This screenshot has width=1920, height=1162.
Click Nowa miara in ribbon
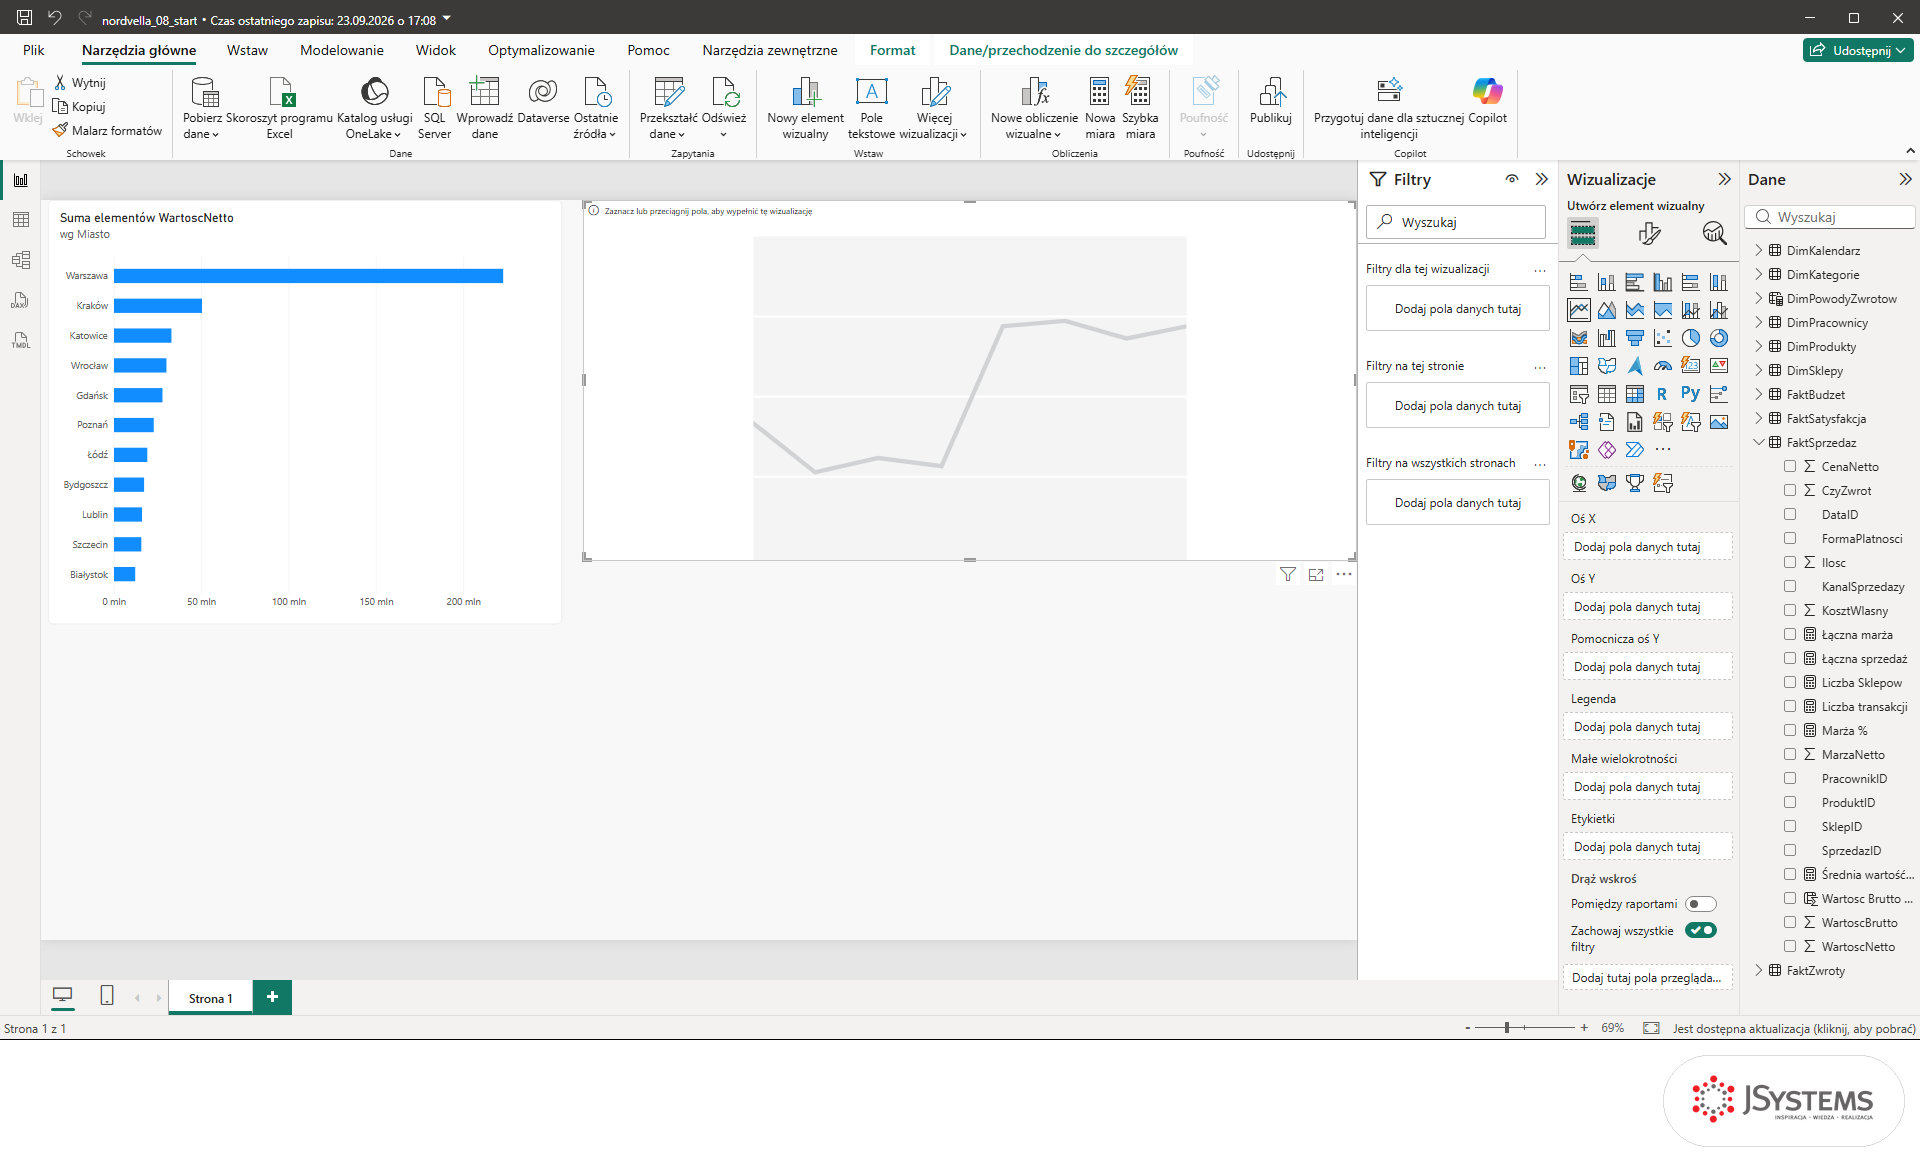click(1099, 108)
